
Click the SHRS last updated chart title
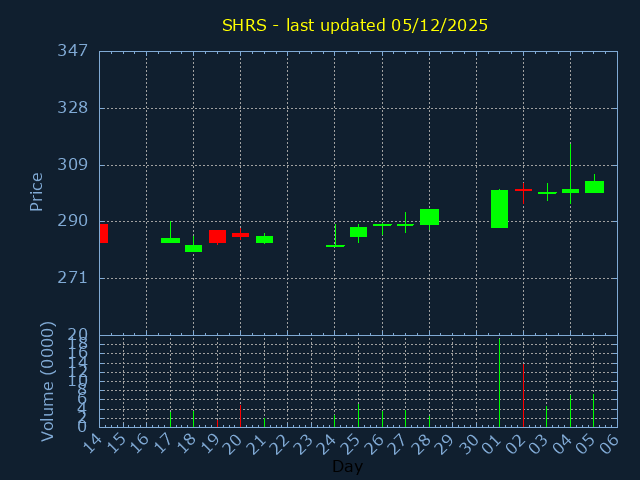point(355,25)
